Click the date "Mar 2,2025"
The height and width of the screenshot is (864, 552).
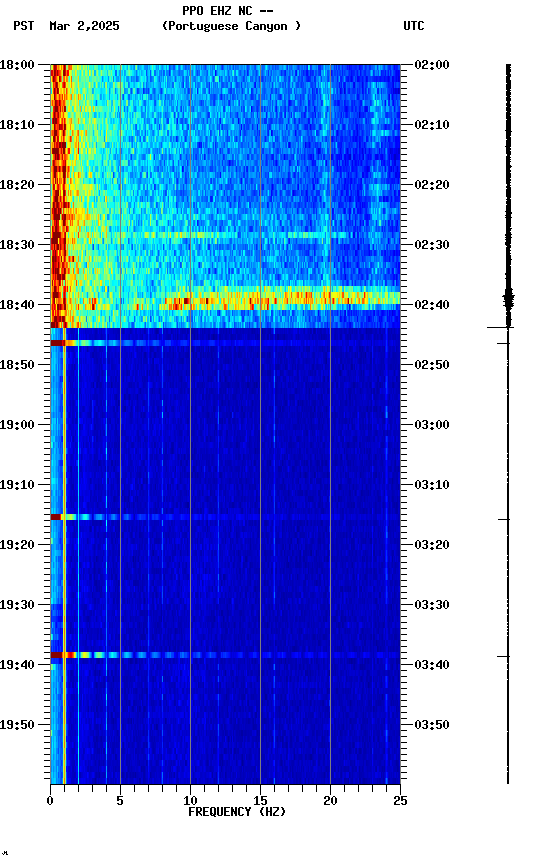point(84,26)
